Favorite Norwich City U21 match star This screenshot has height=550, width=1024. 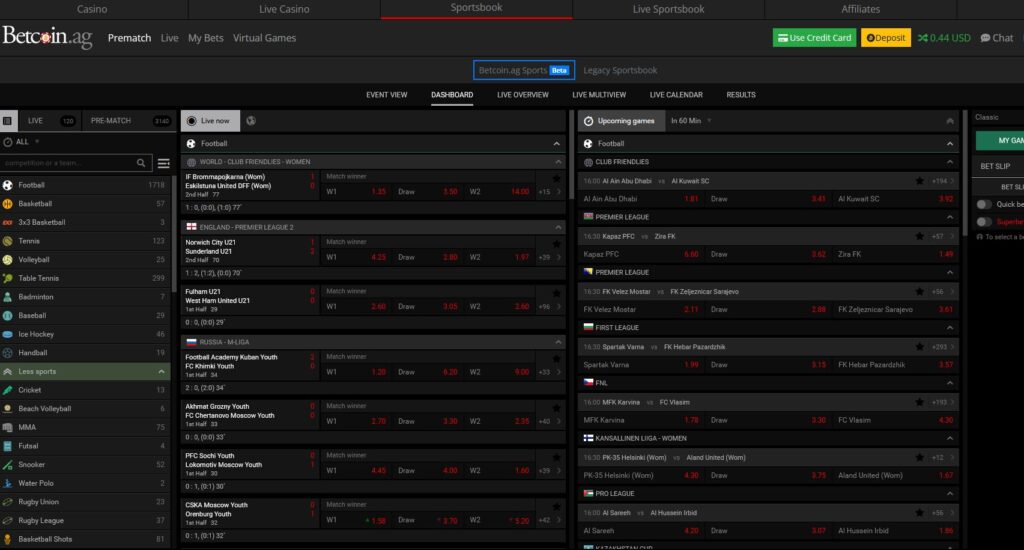(556, 244)
